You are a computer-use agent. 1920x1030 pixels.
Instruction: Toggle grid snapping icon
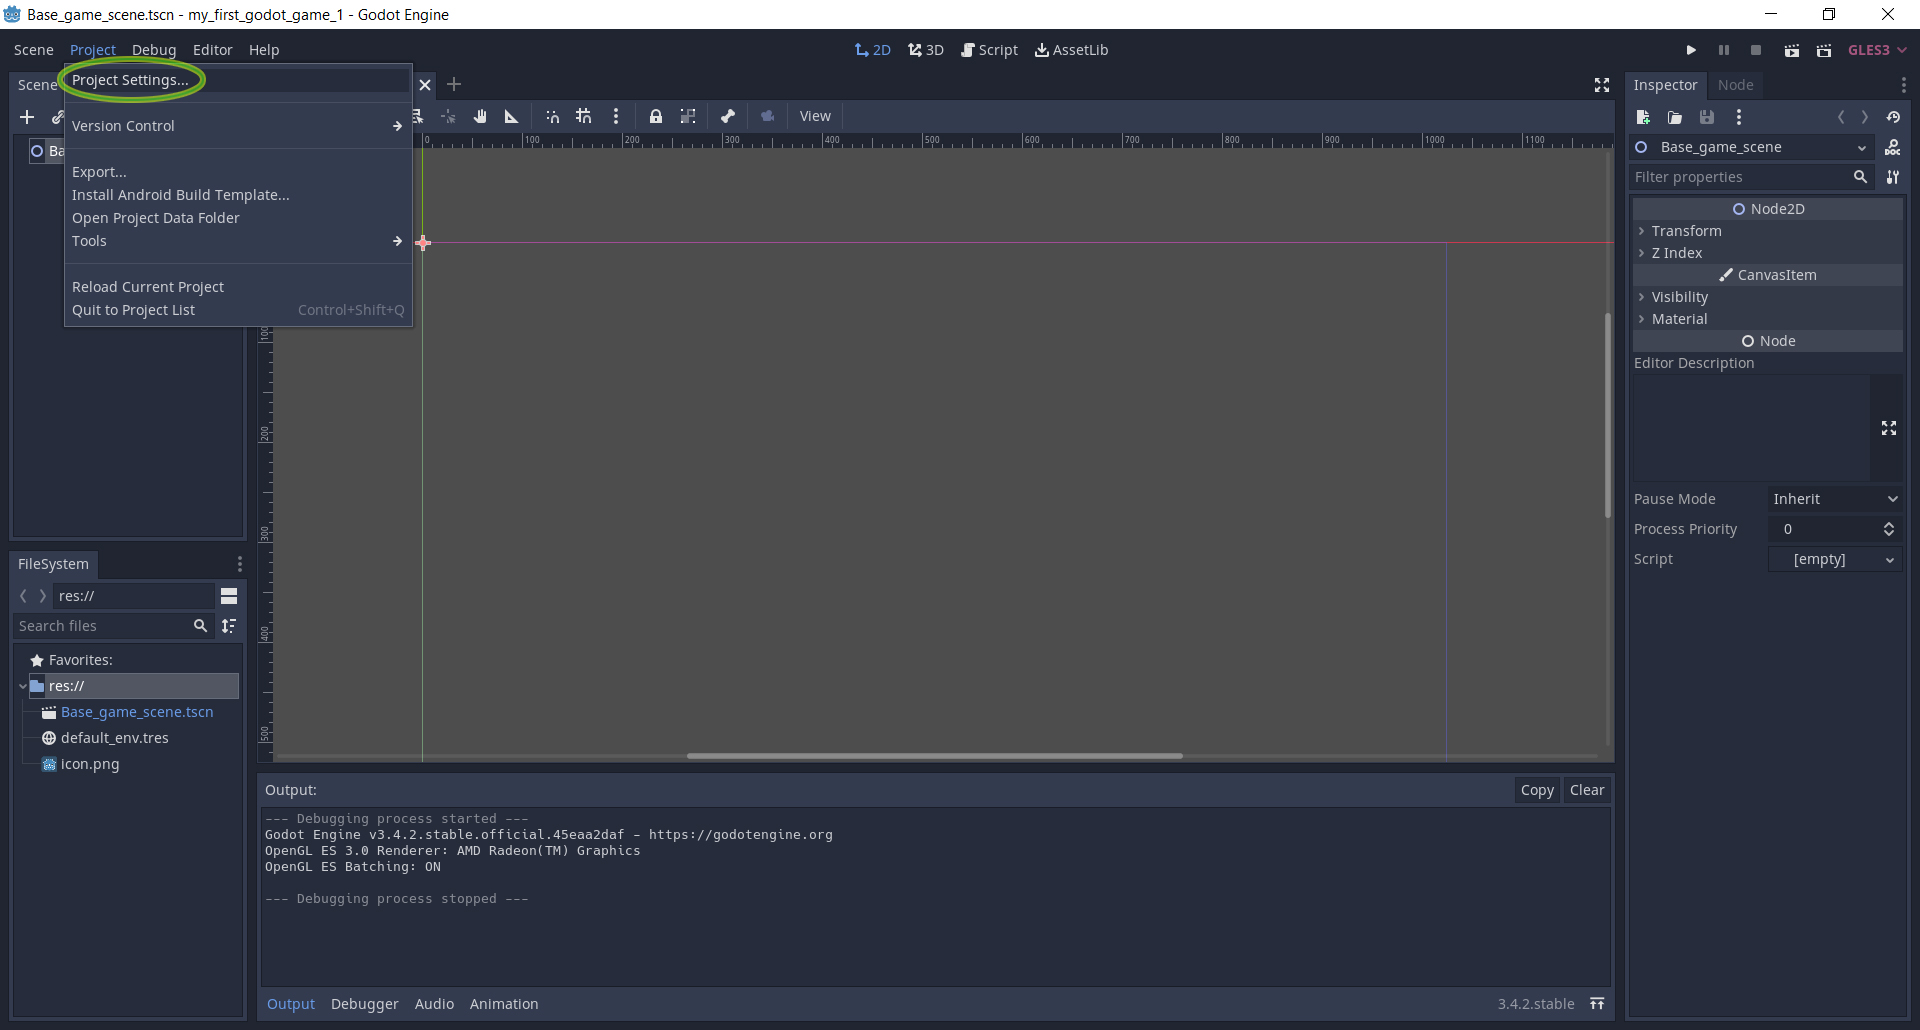point(584,116)
